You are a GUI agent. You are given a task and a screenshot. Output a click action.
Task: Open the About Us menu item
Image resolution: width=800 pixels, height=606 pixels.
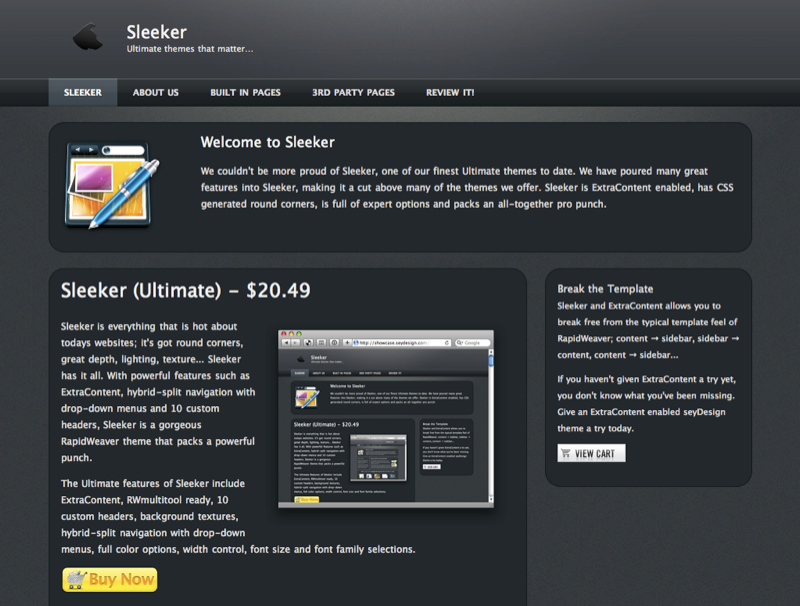(x=156, y=92)
